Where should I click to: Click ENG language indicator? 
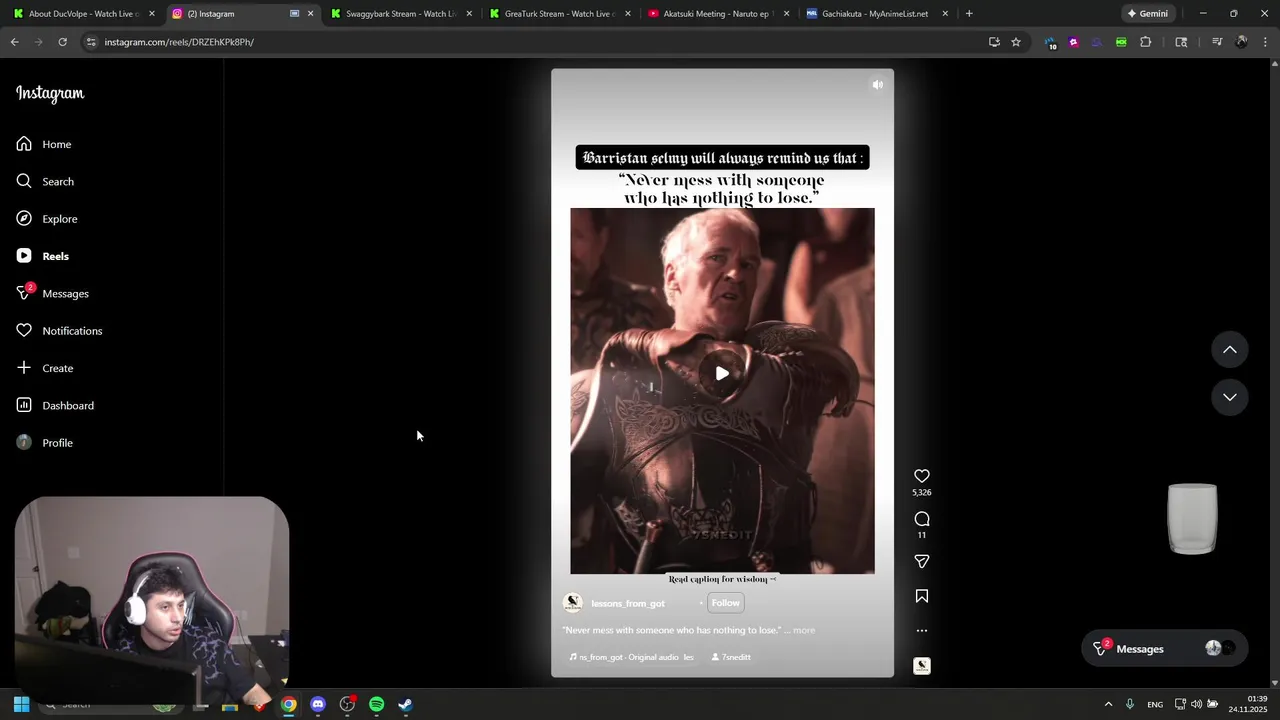1155,704
